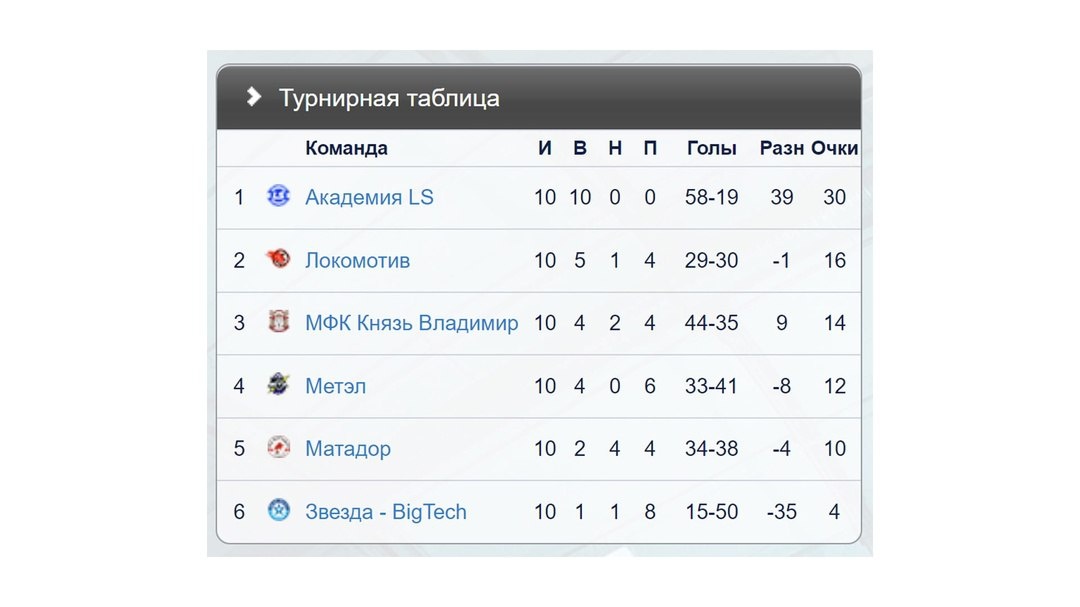1080x607 pixels.
Task: Click the Звезда - BigTech star logo
Action: [278, 511]
